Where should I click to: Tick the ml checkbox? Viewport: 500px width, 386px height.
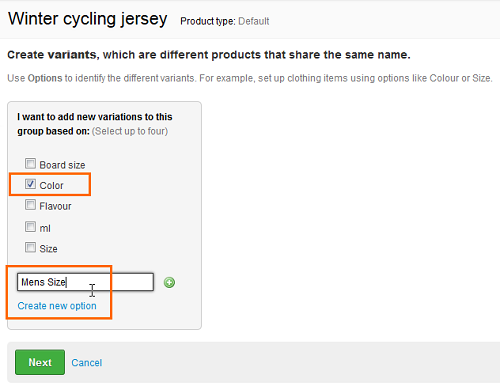[x=30, y=227]
